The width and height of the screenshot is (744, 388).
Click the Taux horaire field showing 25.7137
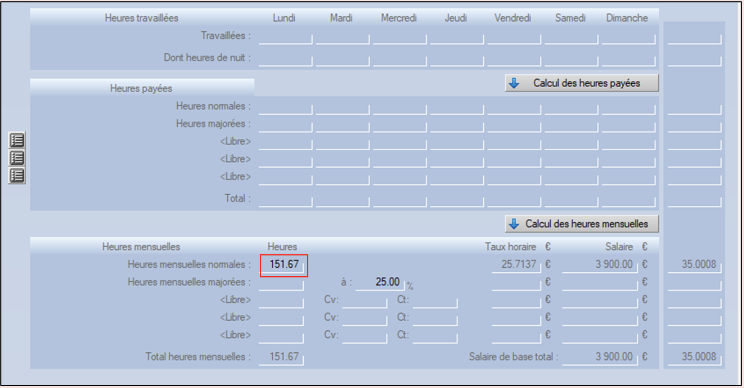coord(516,265)
